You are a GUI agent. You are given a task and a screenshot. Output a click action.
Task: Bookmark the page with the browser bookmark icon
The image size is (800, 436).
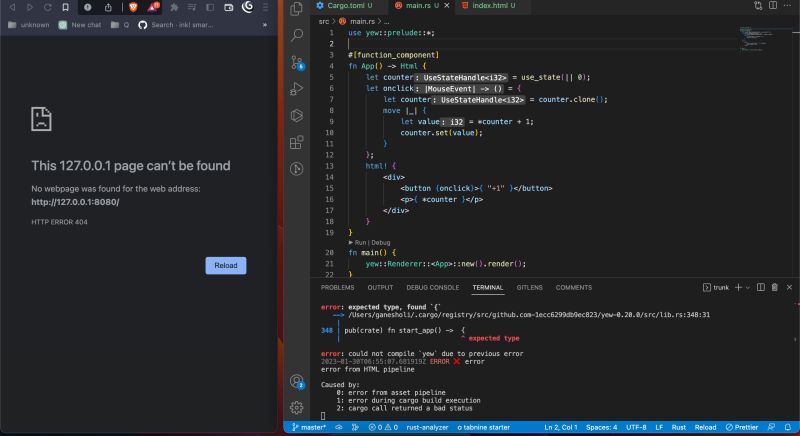[x=65, y=7]
